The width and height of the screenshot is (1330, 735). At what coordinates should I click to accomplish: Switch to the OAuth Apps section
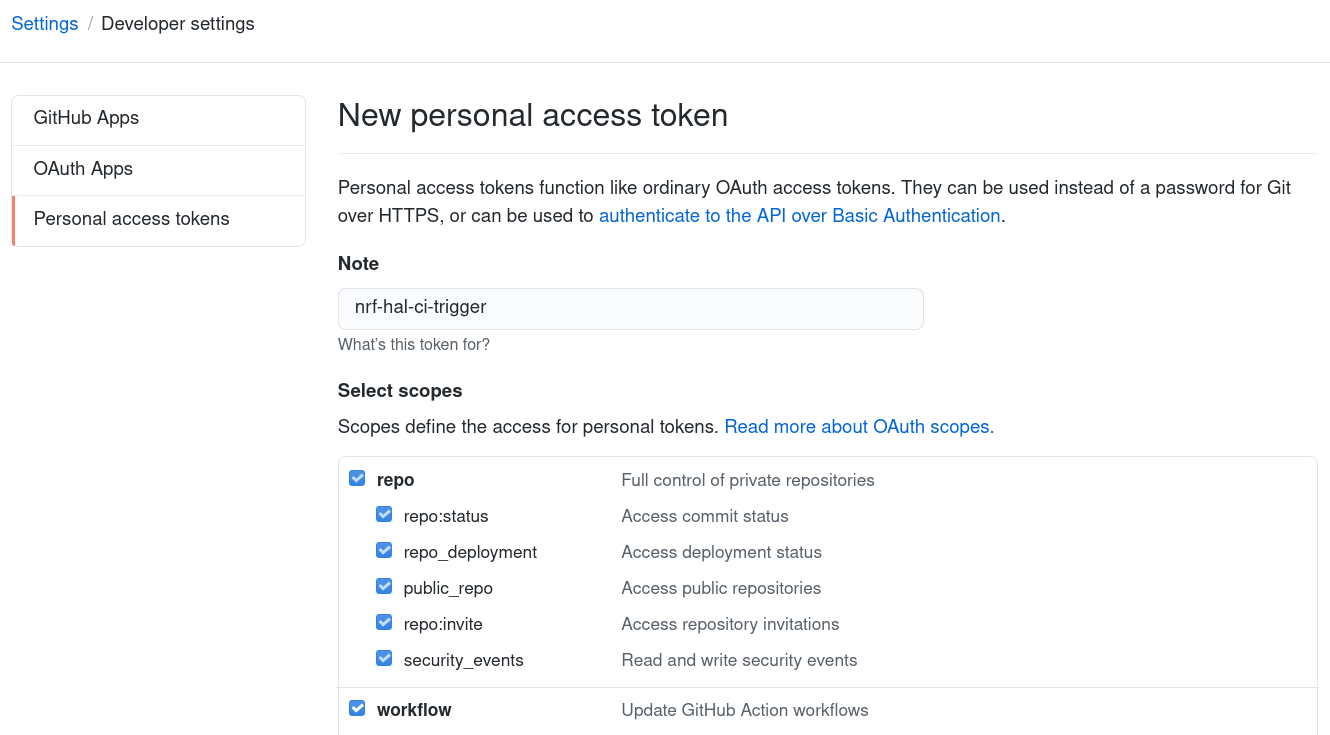click(x=83, y=168)
